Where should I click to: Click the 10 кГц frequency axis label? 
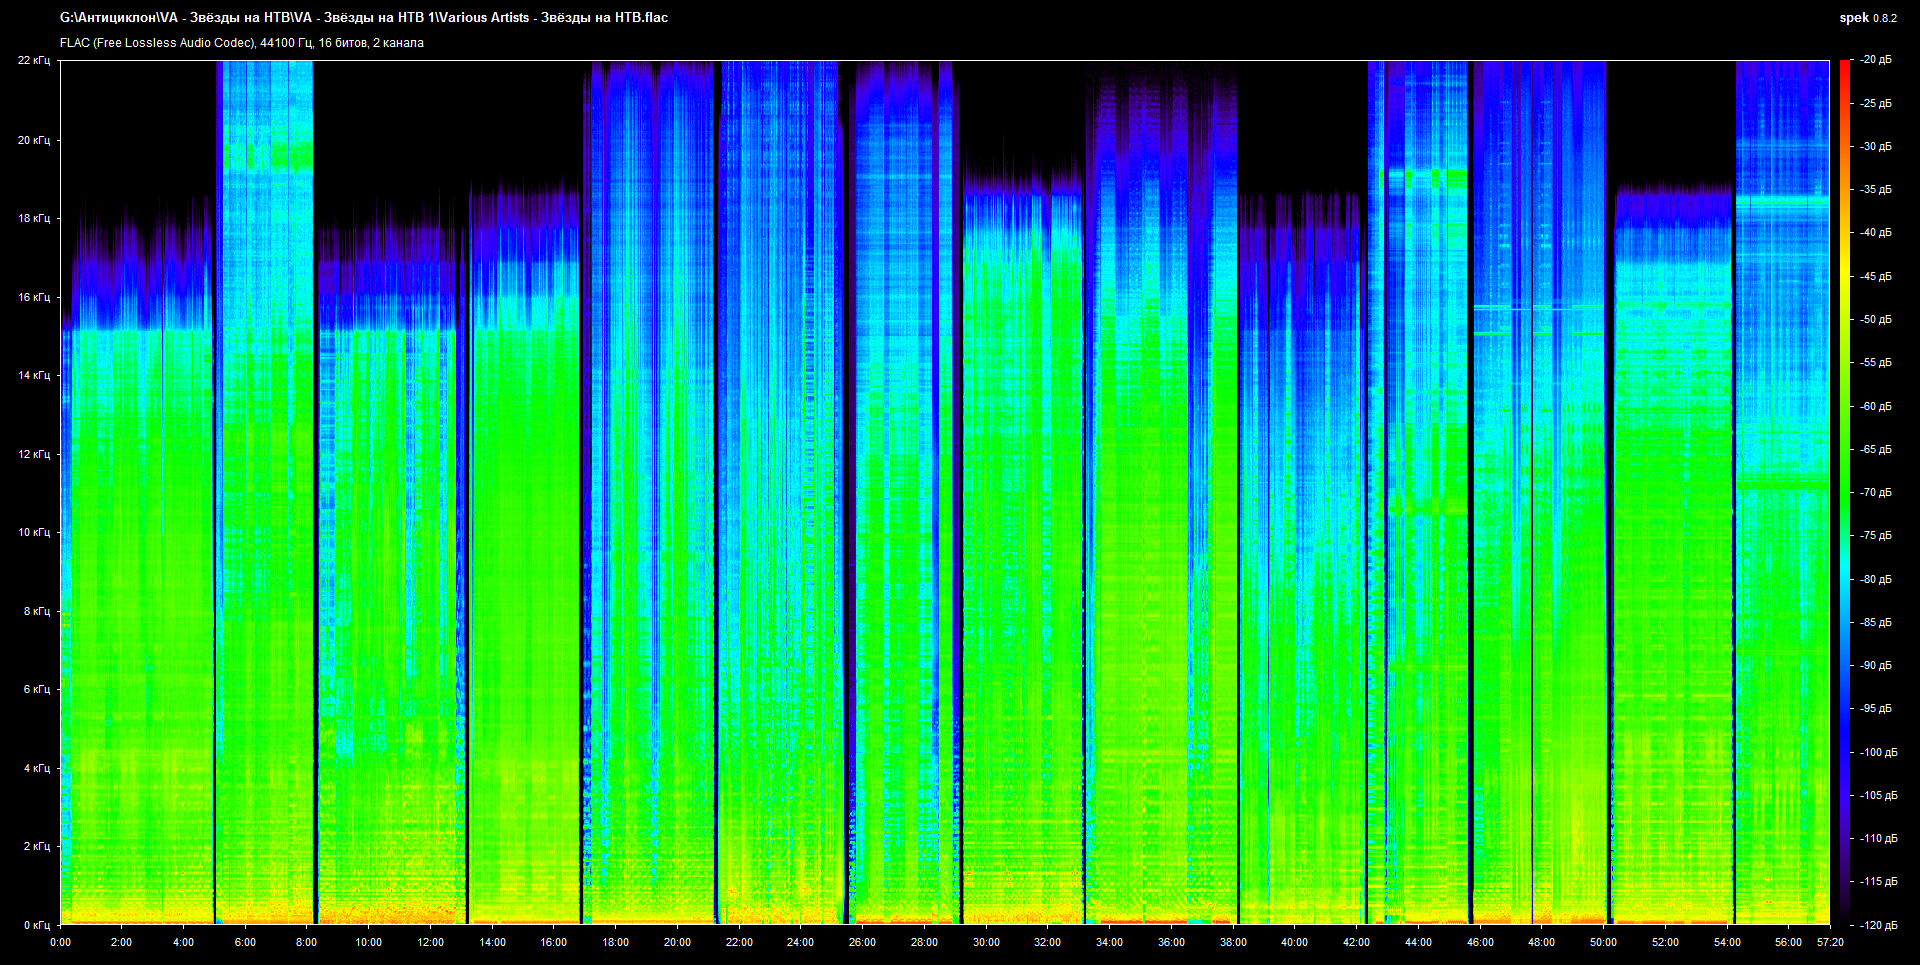click(33, 532)
